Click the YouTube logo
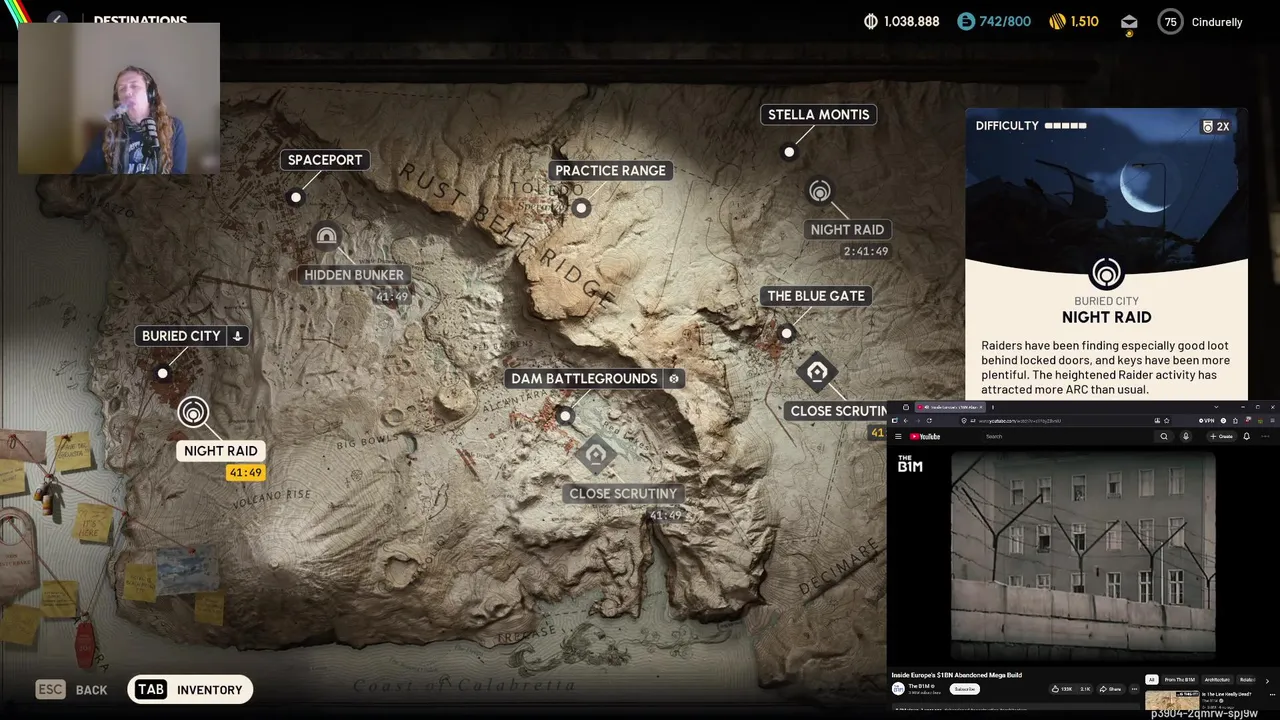This screenshot has width=1280, height=720. pyautogui.click(x=925, y=437)
